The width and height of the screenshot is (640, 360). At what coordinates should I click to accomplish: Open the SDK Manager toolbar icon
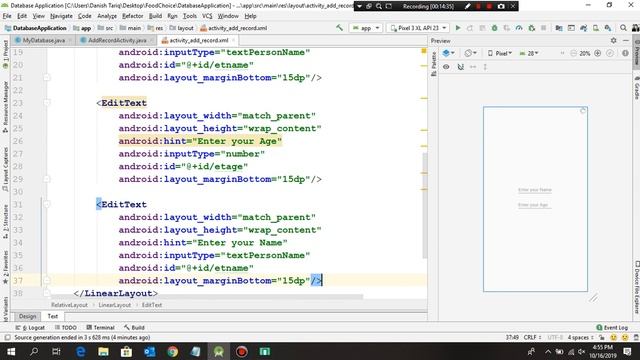[608, 28]
